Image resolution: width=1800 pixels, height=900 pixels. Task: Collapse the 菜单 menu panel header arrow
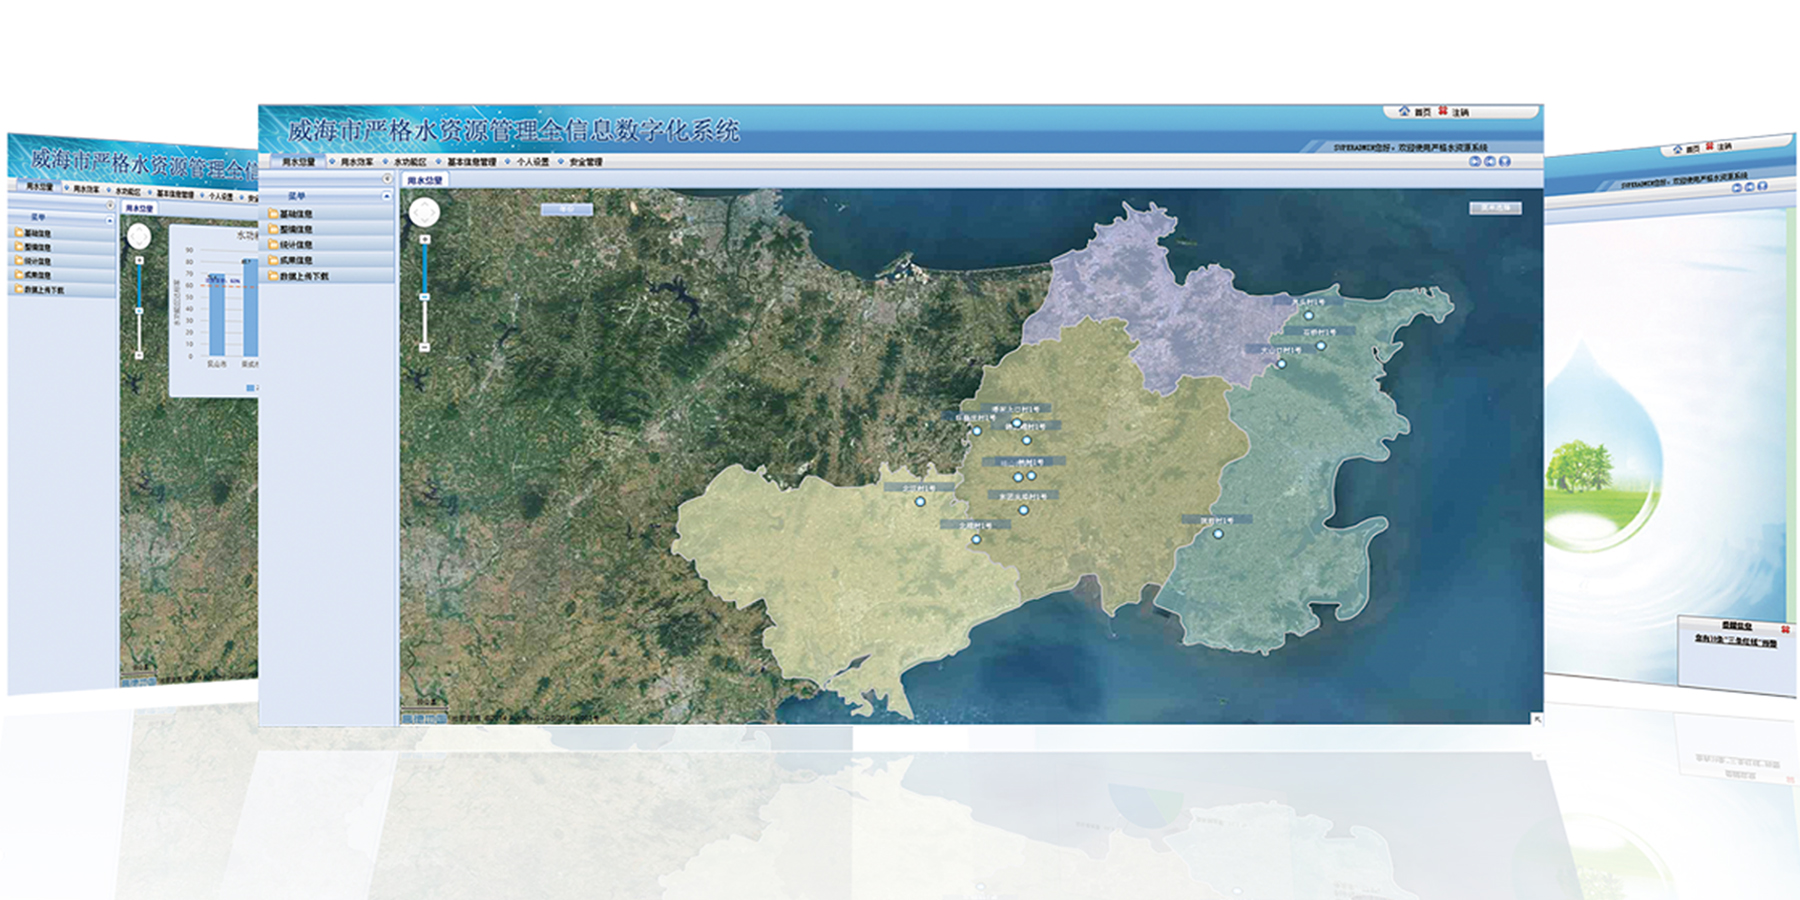[x=386, y=196]
